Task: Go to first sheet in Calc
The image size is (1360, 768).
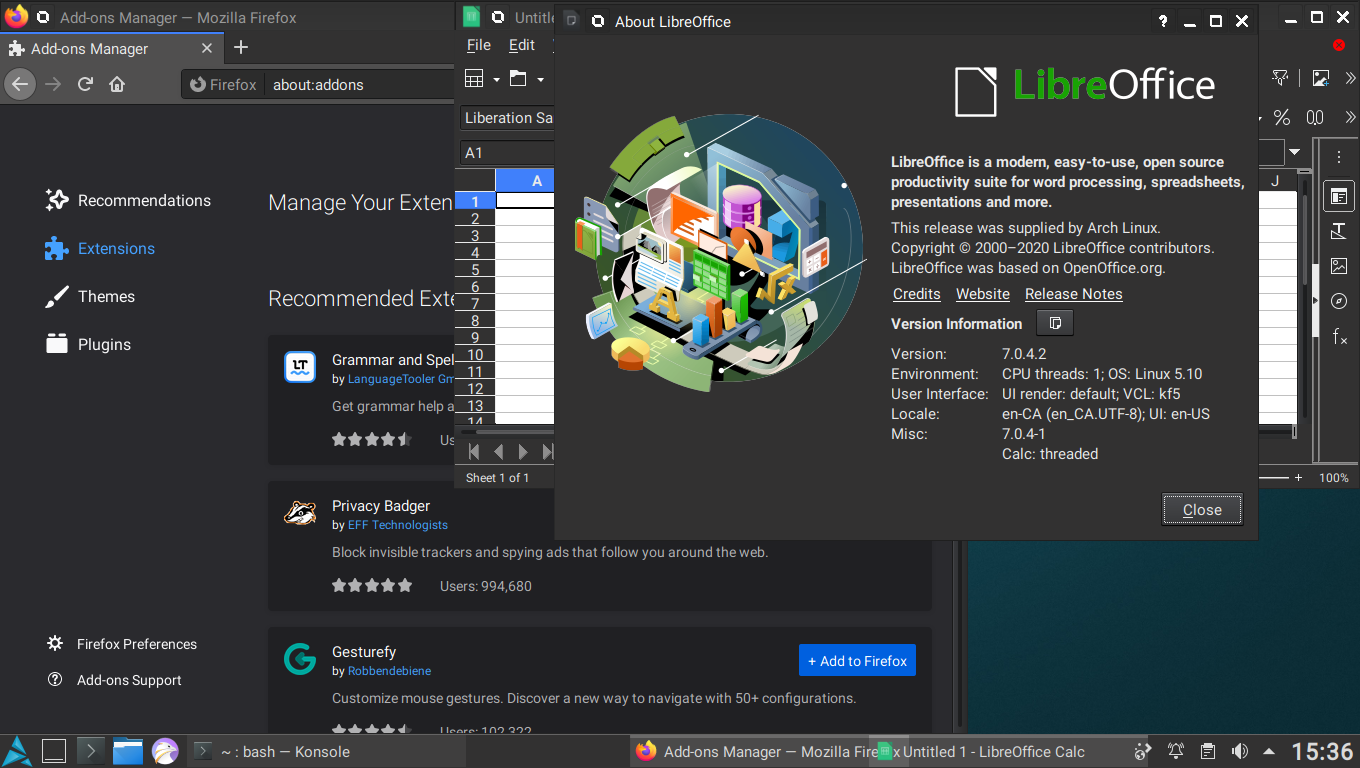Action: click(474, 452)
